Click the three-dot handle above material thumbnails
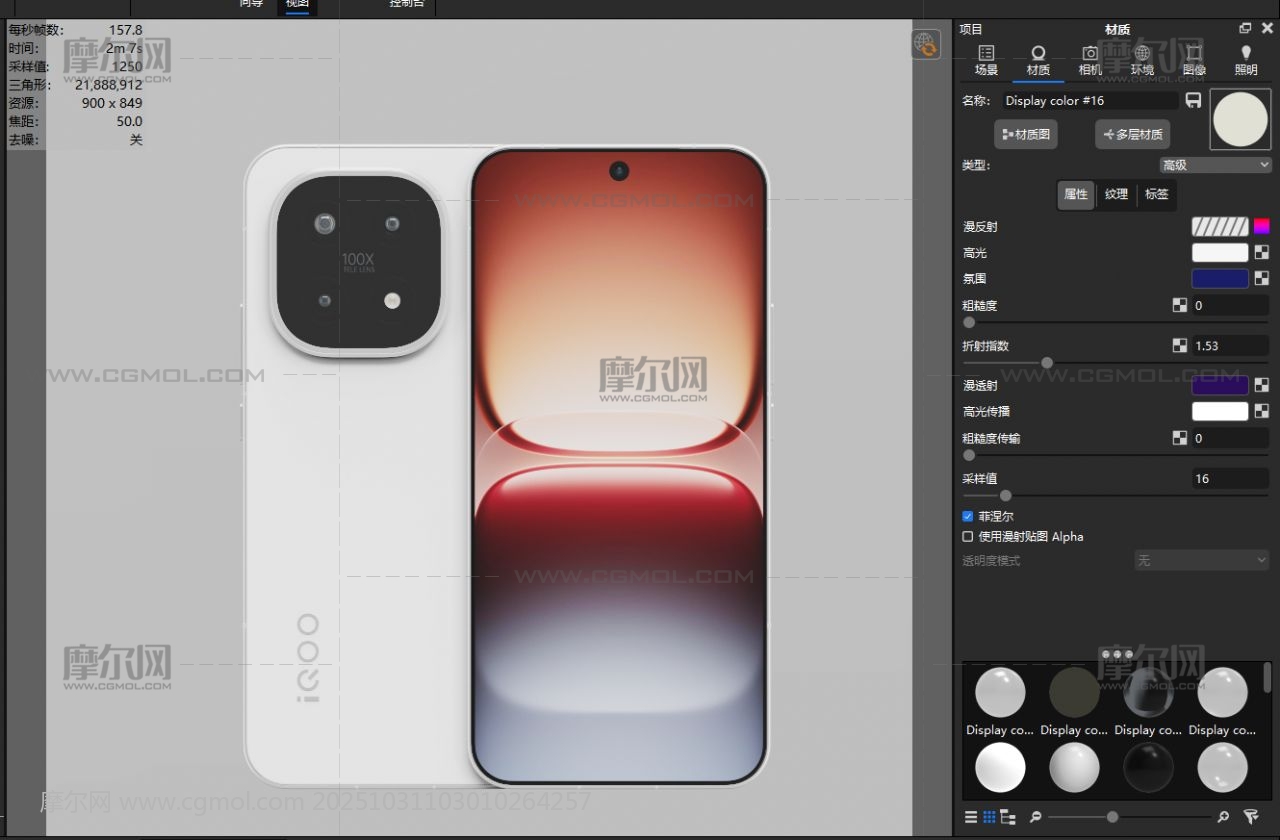This screenshot has width=1280, height=840. pos(1116,654)
